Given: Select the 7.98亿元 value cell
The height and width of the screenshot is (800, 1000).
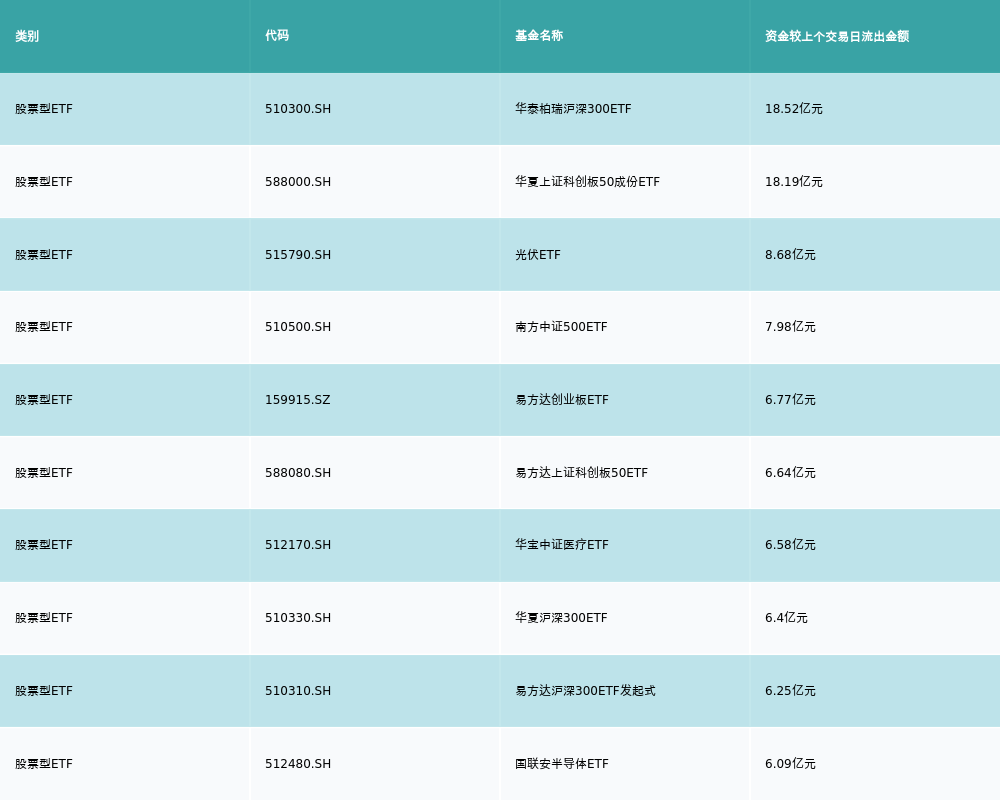Looking at the screenshot, I should (790, 327).
